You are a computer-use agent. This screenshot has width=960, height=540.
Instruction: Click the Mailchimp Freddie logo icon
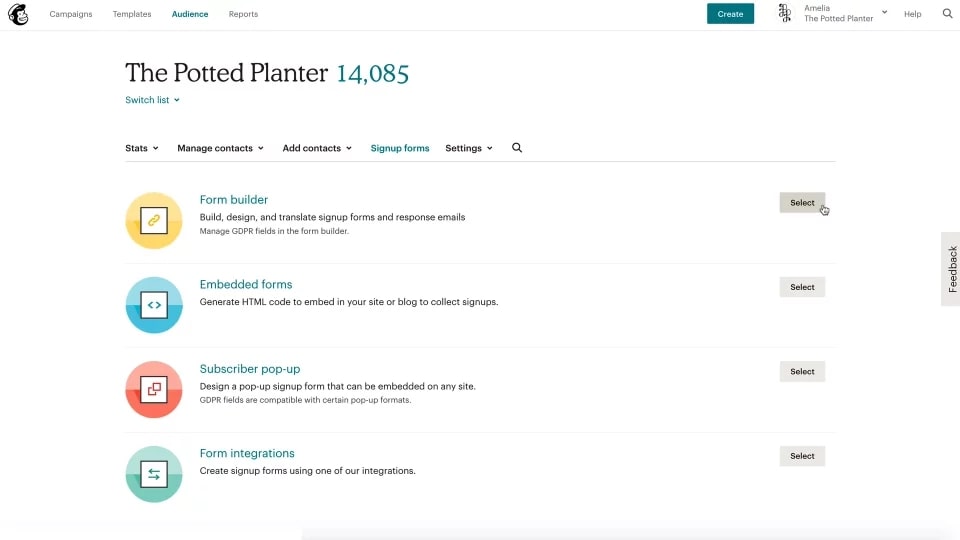18,14
